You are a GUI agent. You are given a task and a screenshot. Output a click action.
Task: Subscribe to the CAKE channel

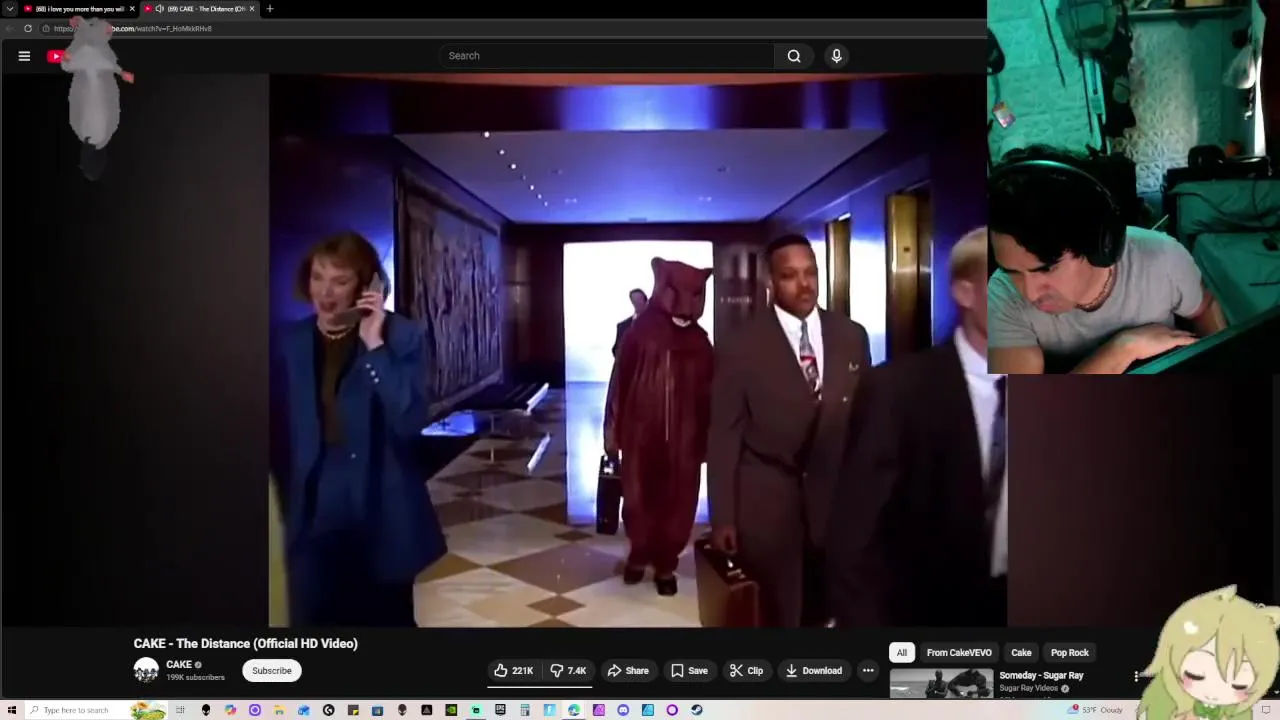click(x=272, y=671)
